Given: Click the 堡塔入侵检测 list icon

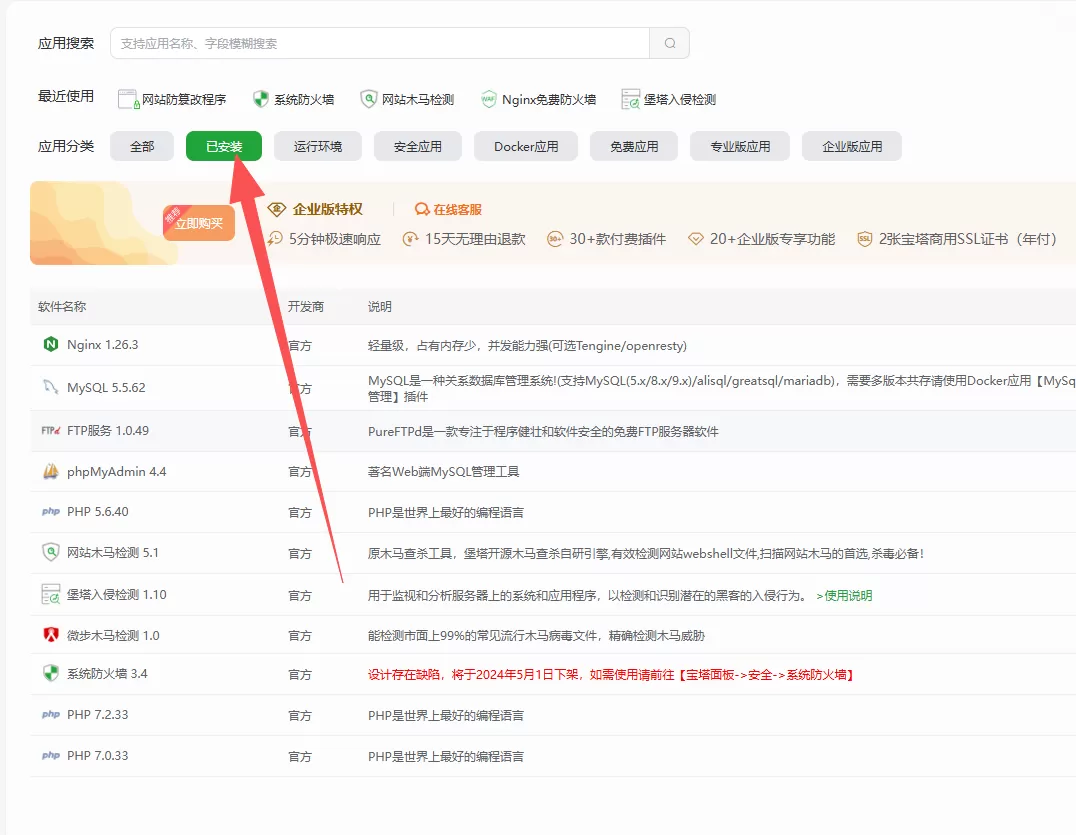Looking at the screenshot, I should (51, 594).
